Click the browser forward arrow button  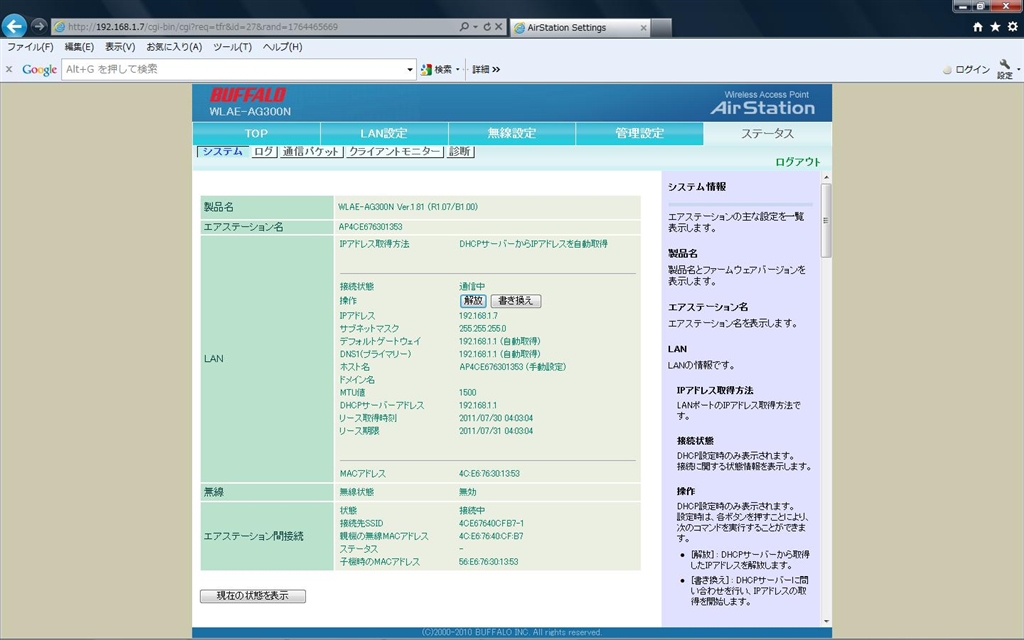(39, 26)
